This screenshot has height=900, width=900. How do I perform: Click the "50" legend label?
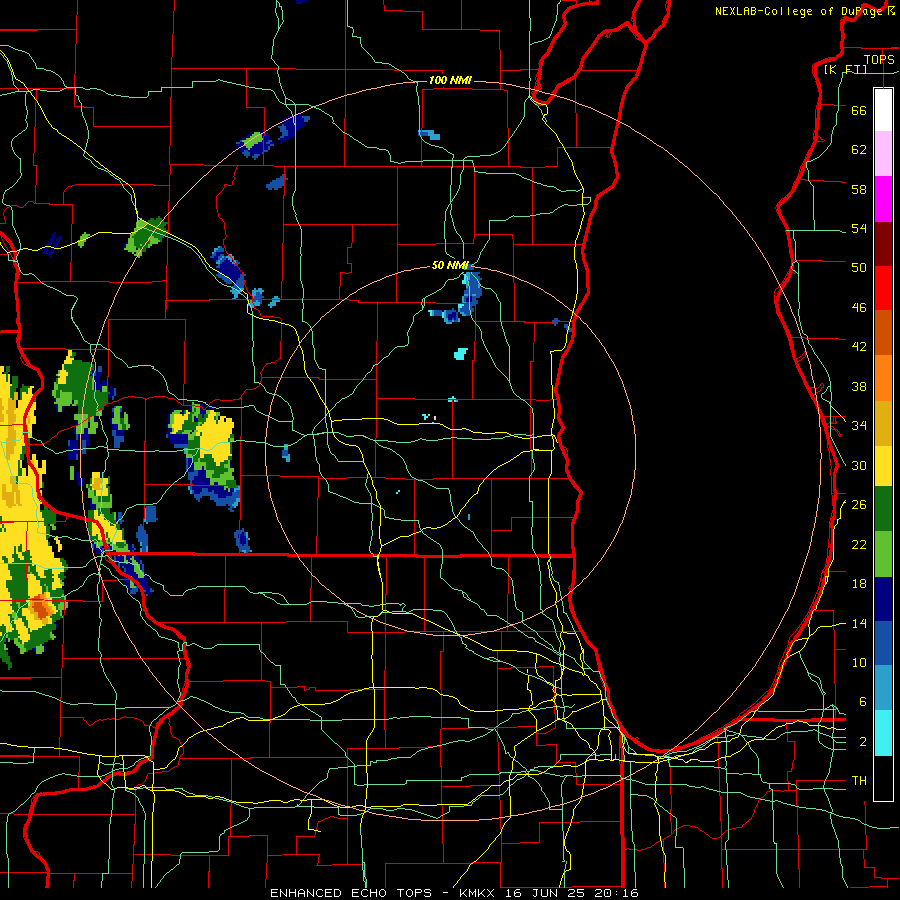pos(859,268)
